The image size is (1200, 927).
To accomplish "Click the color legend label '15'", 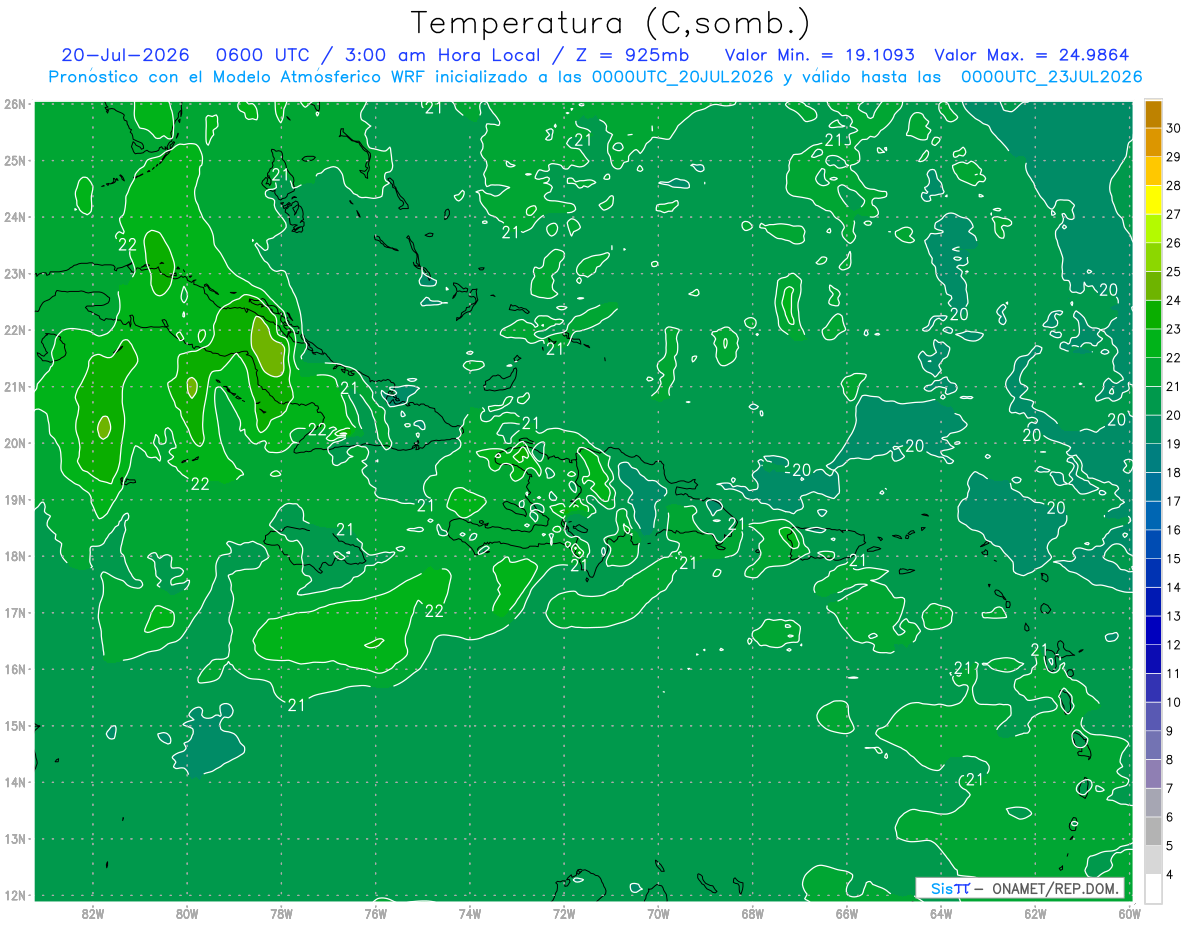I will pos(1174,558).
